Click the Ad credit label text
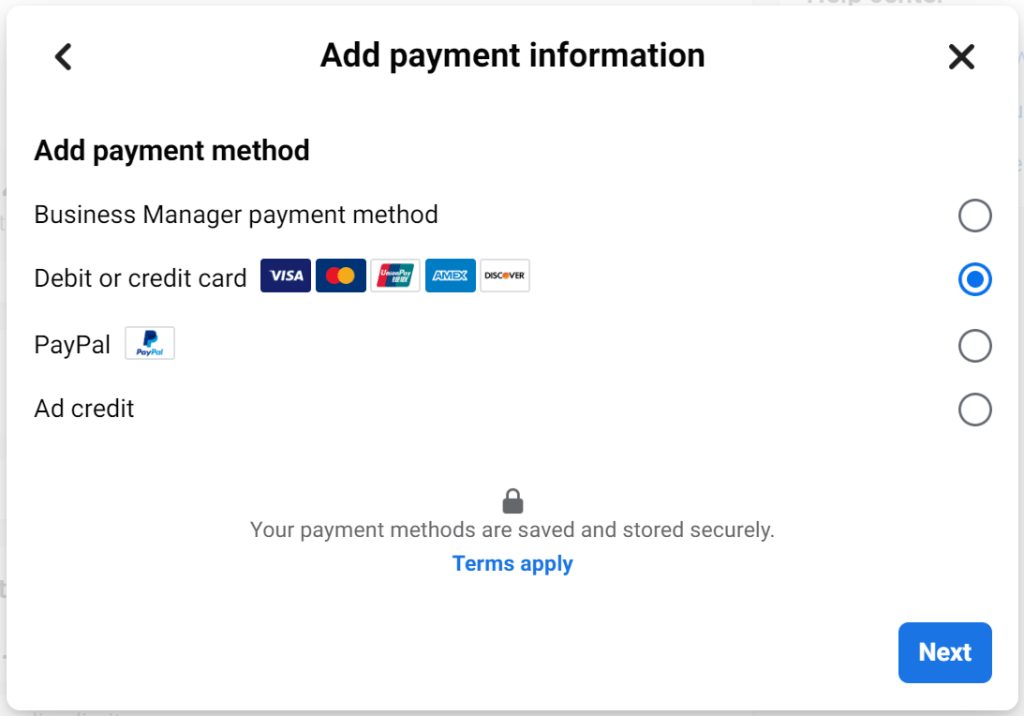Screen dimensions: 1024x716 83,408
